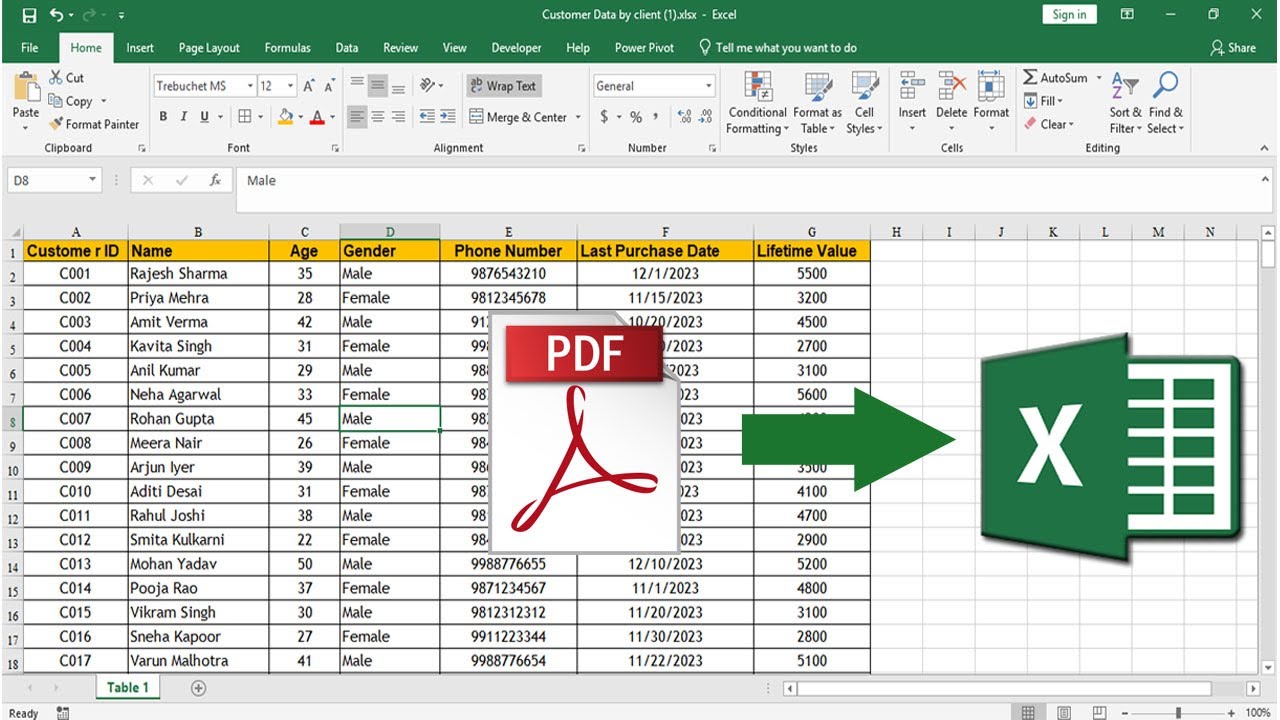
Task: Open Ribbon Display Options icon
Action: (1127, 15)
